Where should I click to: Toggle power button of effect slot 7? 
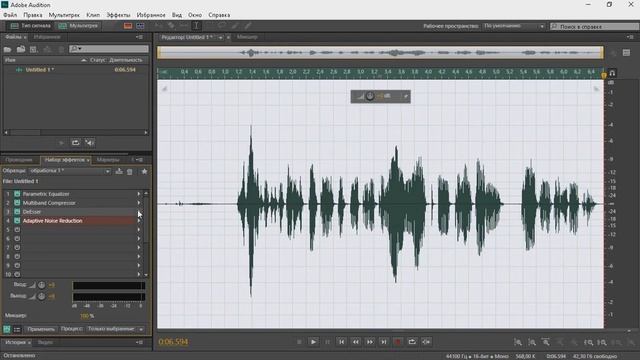[x=17, y=248]
